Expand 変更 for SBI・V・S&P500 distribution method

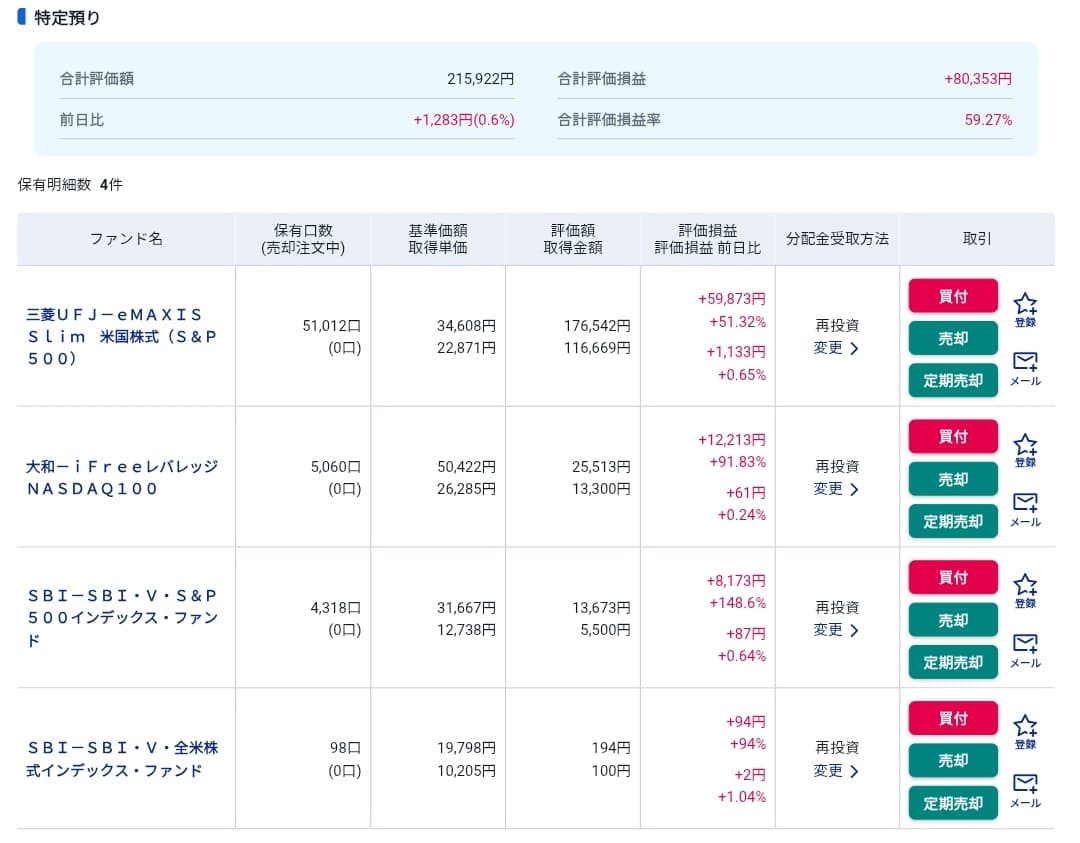click(836, 630)
